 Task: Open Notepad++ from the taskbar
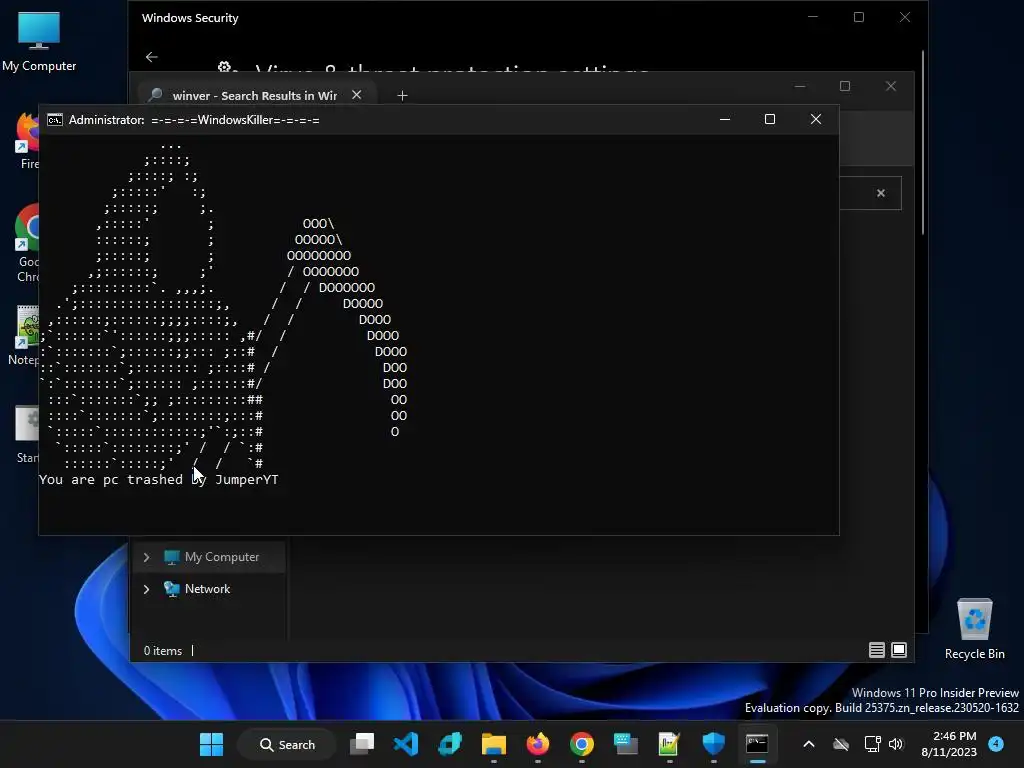[x=669, y=744]
